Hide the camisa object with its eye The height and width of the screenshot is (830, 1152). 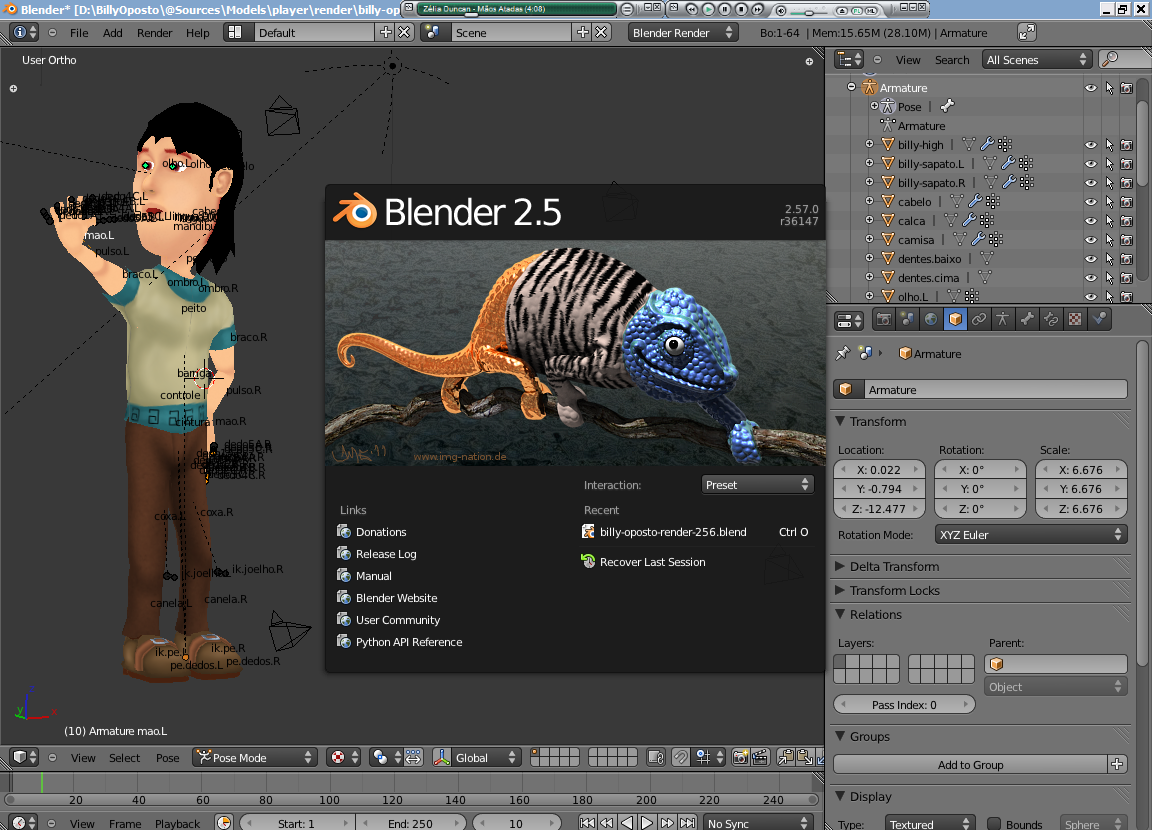coord(1091,240)
